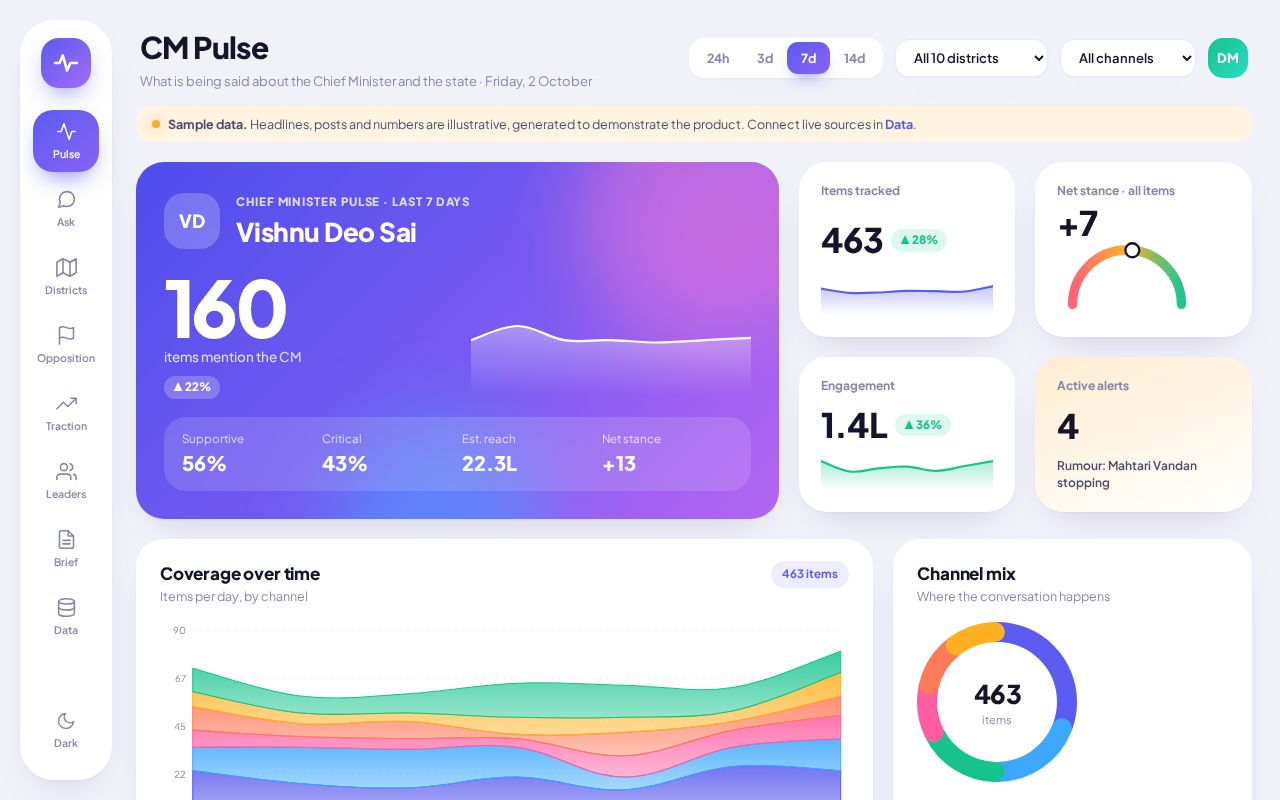Open the Traction trend icon

pyautogui.click(x=66, y=403)
